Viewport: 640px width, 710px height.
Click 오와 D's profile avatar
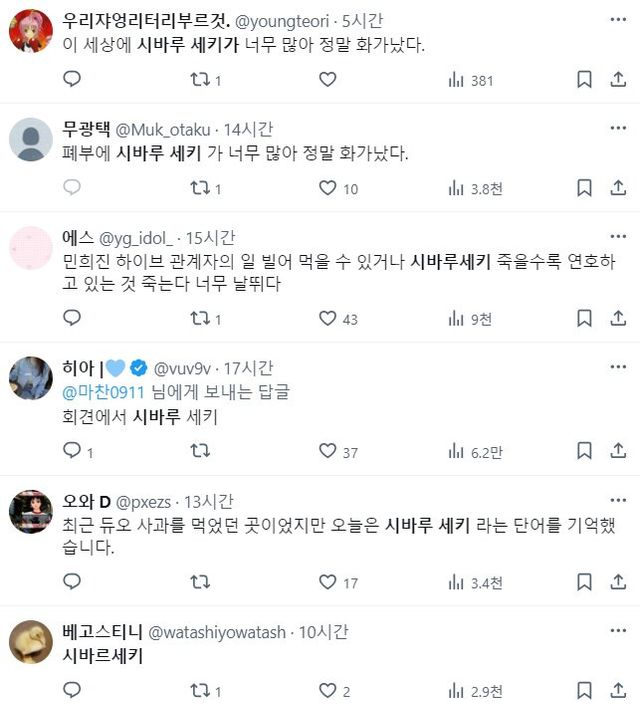click(30, 512)
